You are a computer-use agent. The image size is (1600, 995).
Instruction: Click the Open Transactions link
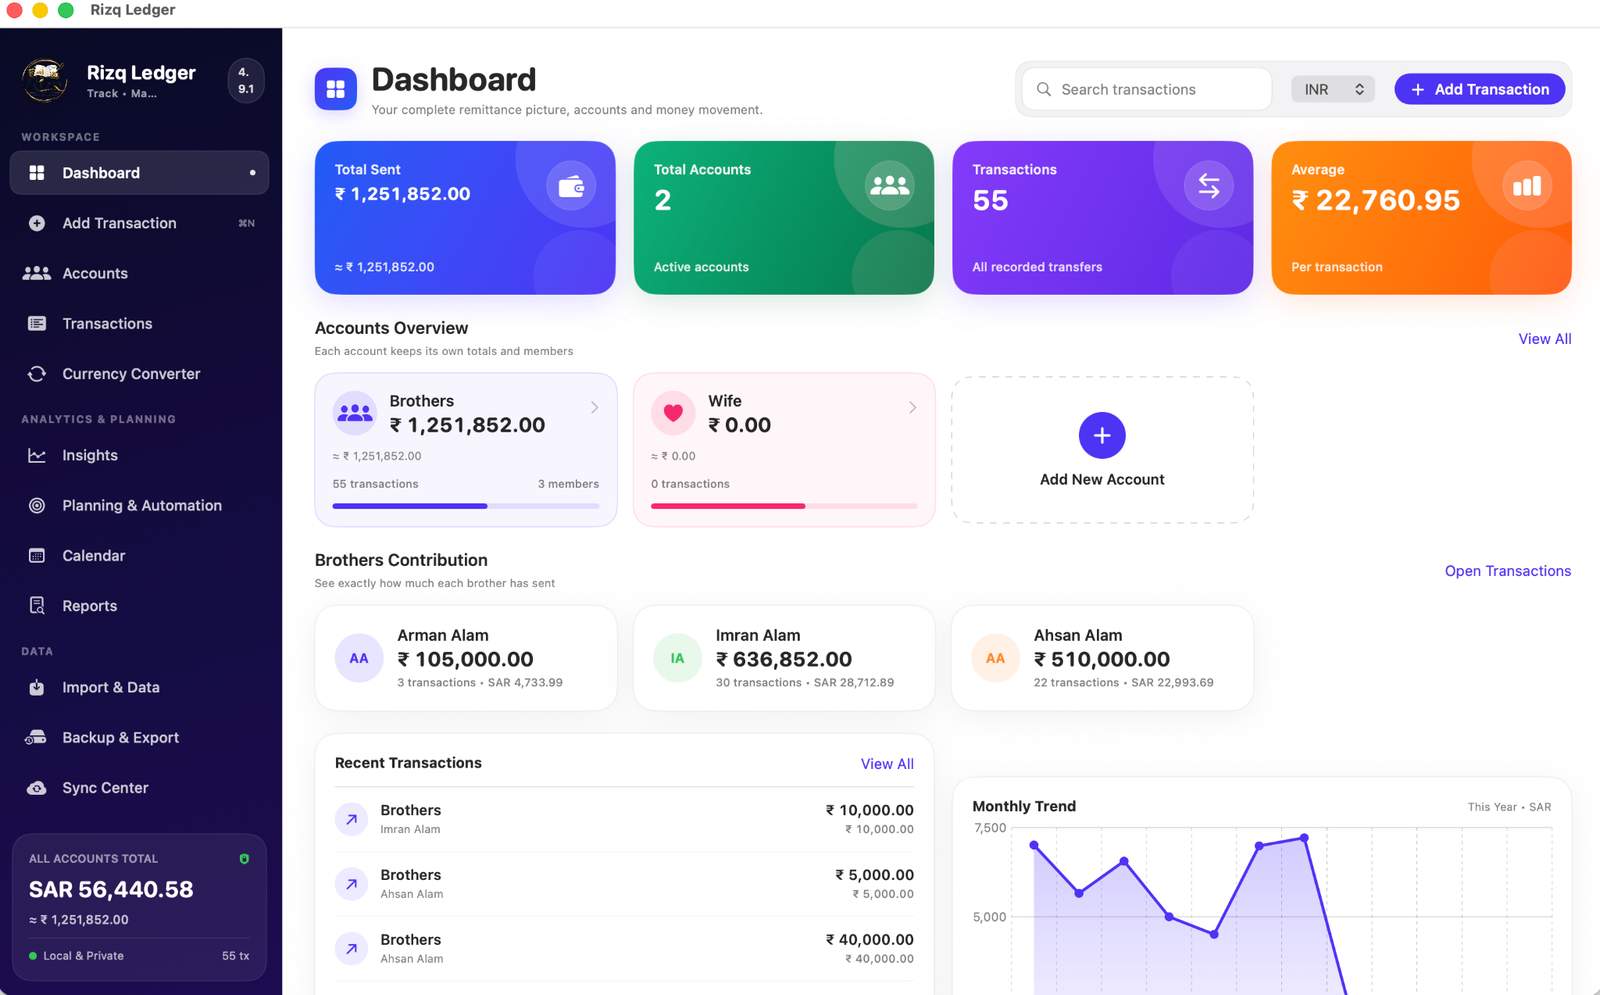(x=1508, y=571)
